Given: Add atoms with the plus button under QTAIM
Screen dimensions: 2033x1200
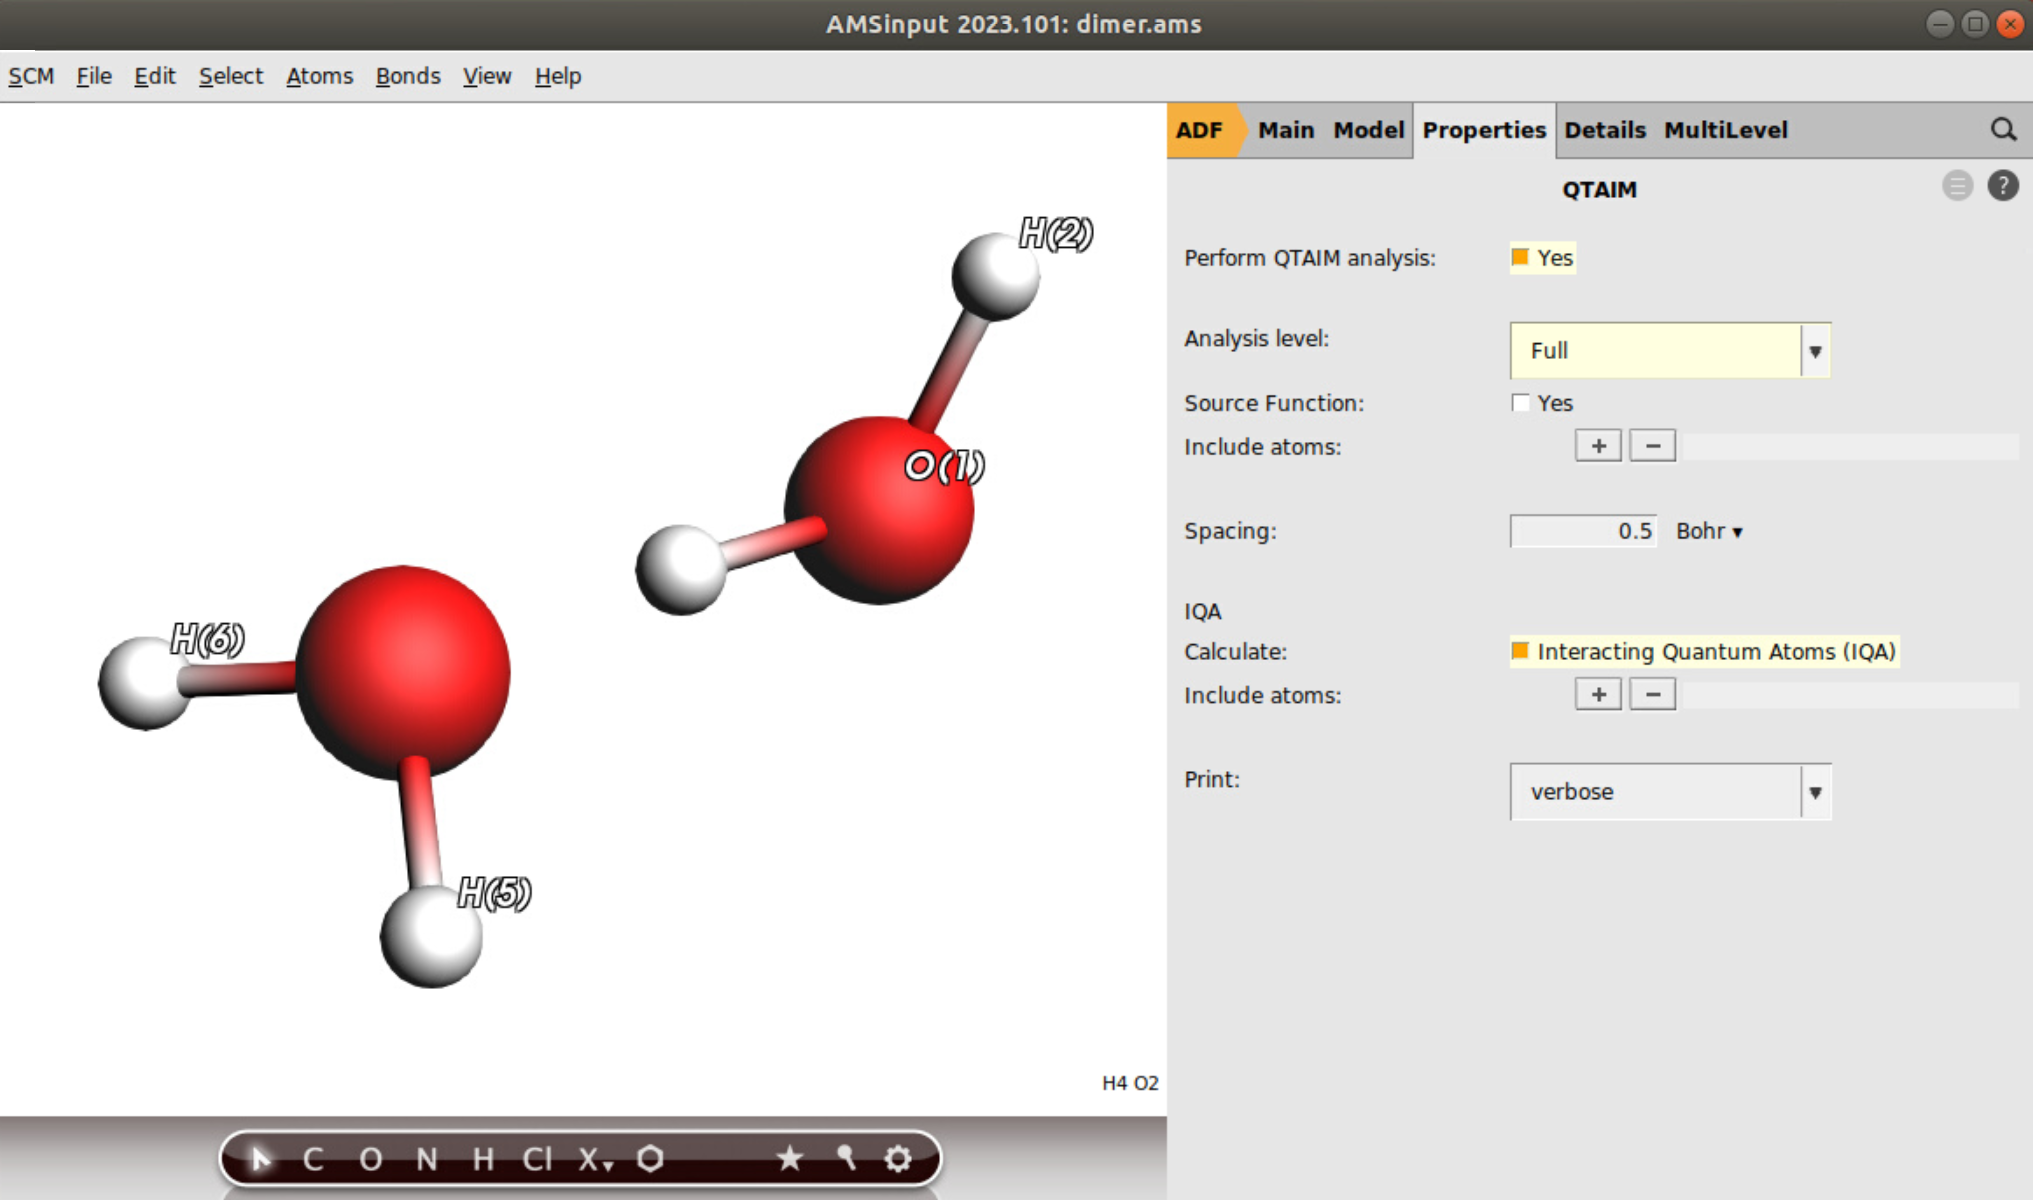Looking at the screenshot, I should [x=1598, y=445].
